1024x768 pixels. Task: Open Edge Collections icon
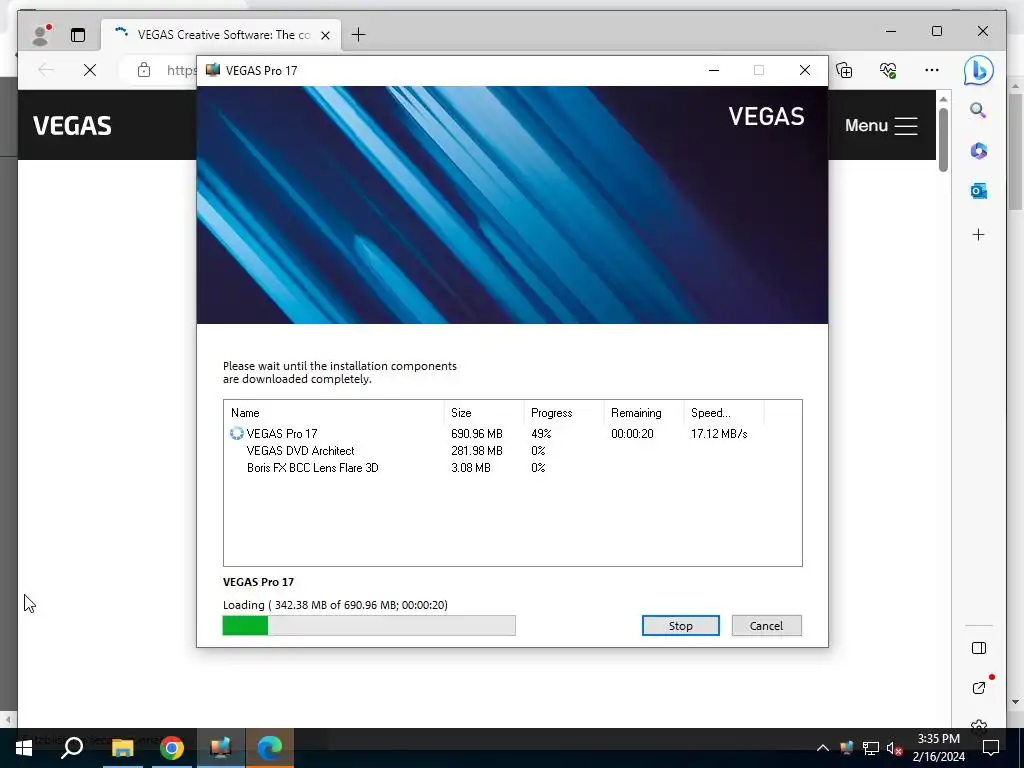pos(844,70)
